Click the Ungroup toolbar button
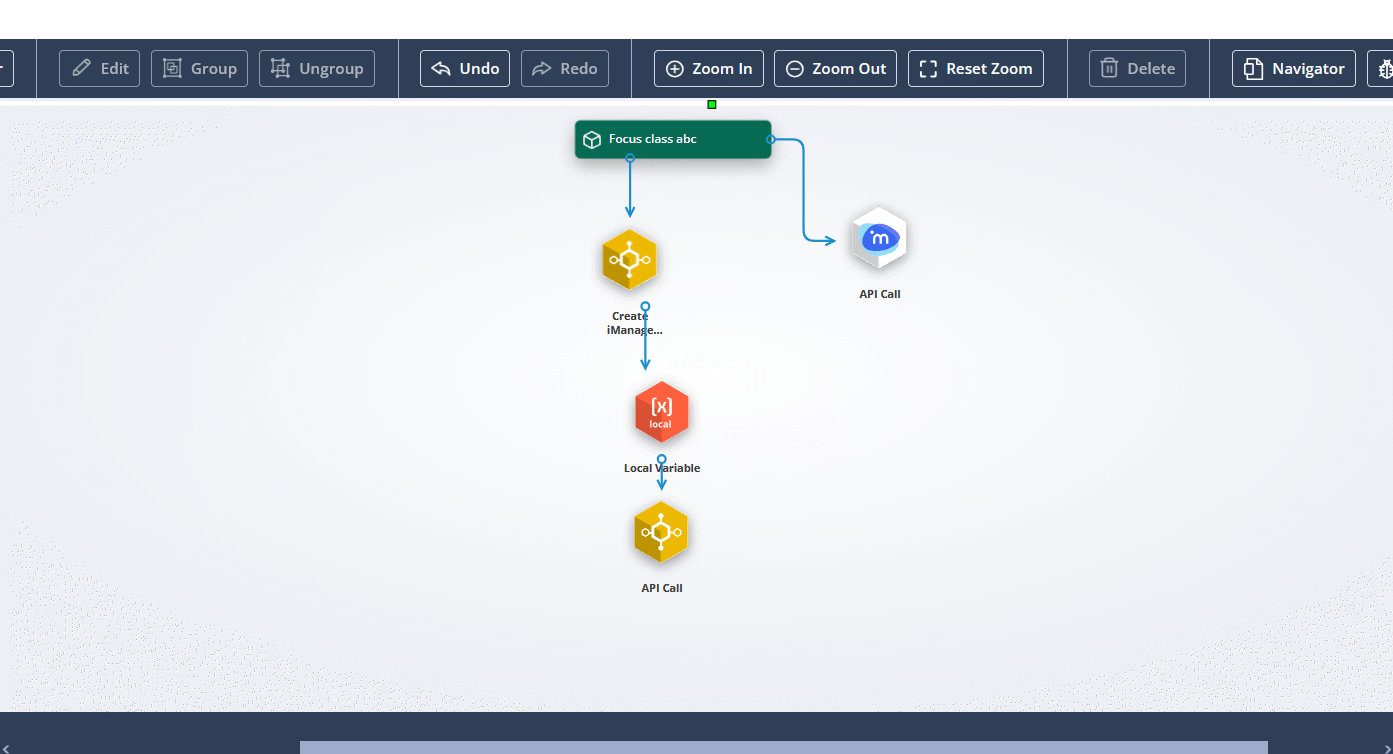The image size is (1393, 754). [317, 68]
